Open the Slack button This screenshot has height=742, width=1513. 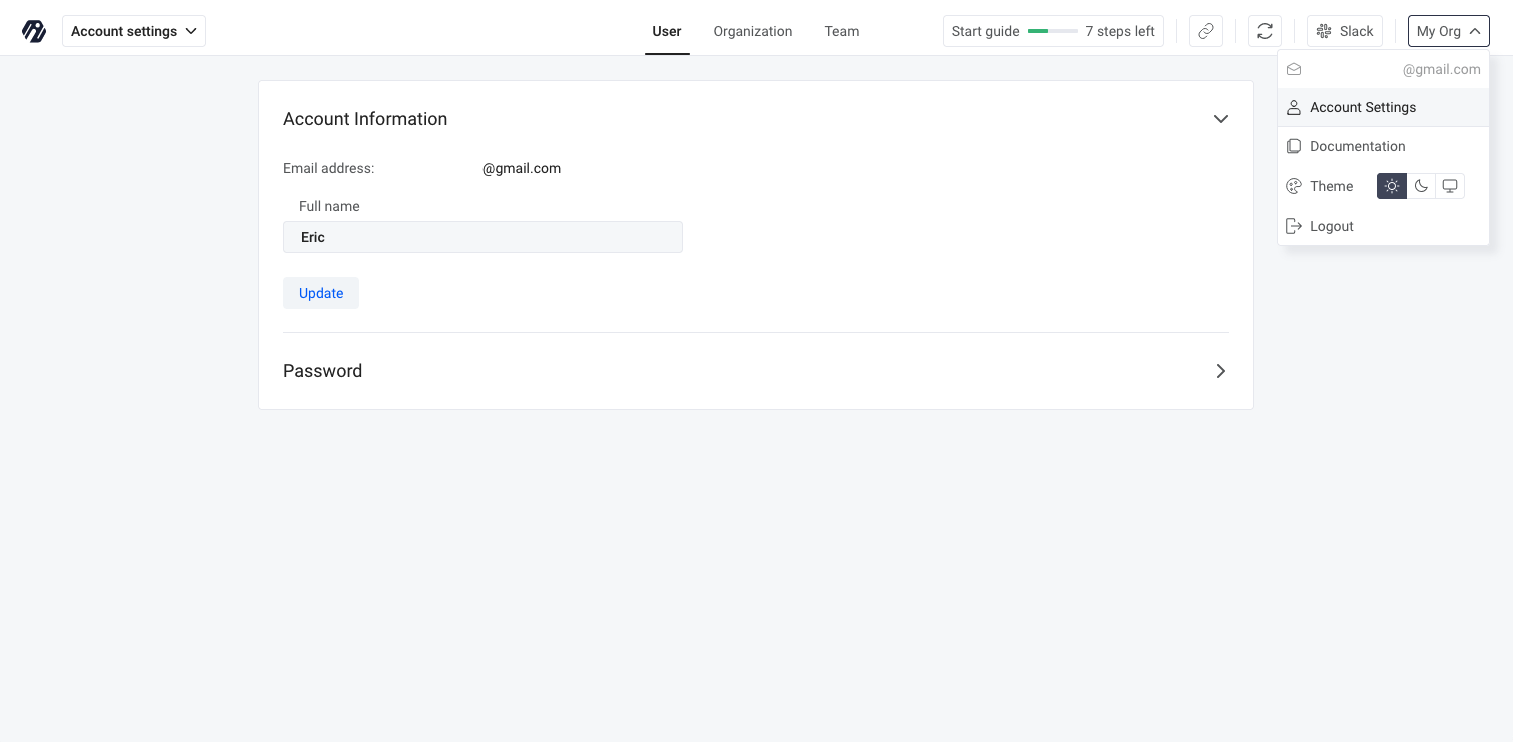click(x=1345, y=31)
